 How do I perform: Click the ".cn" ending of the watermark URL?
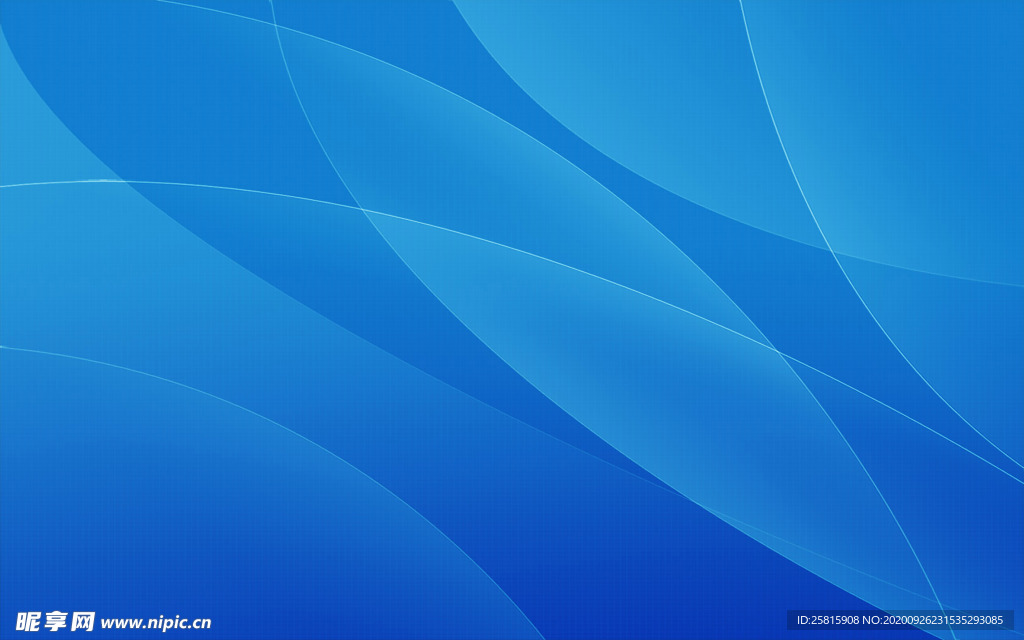coord(199,623)
